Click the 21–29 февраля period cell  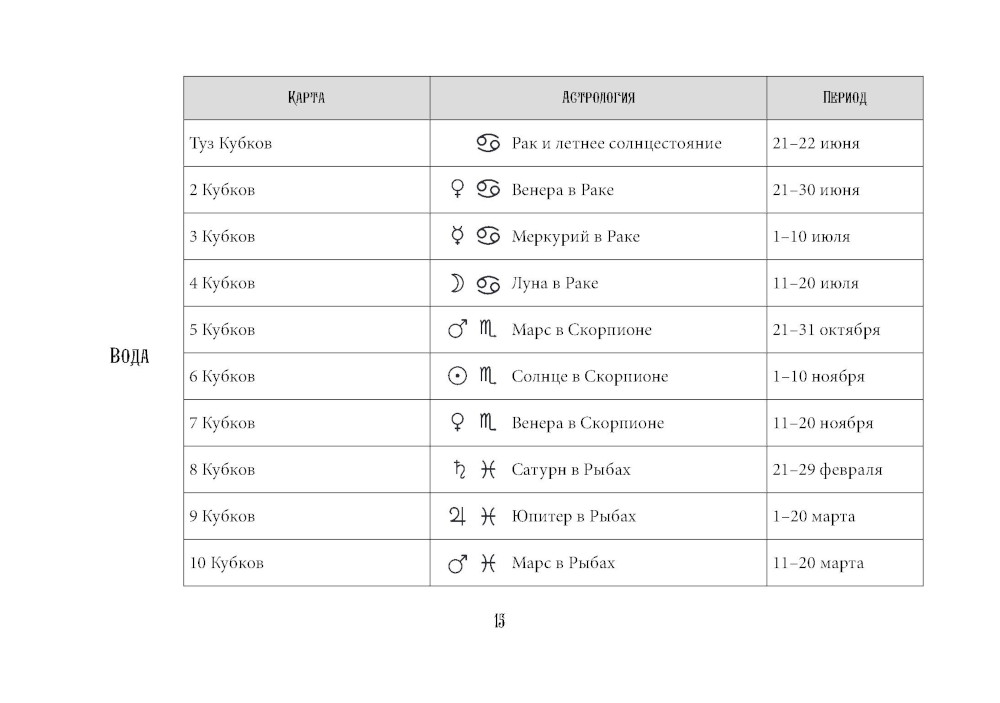827,470
